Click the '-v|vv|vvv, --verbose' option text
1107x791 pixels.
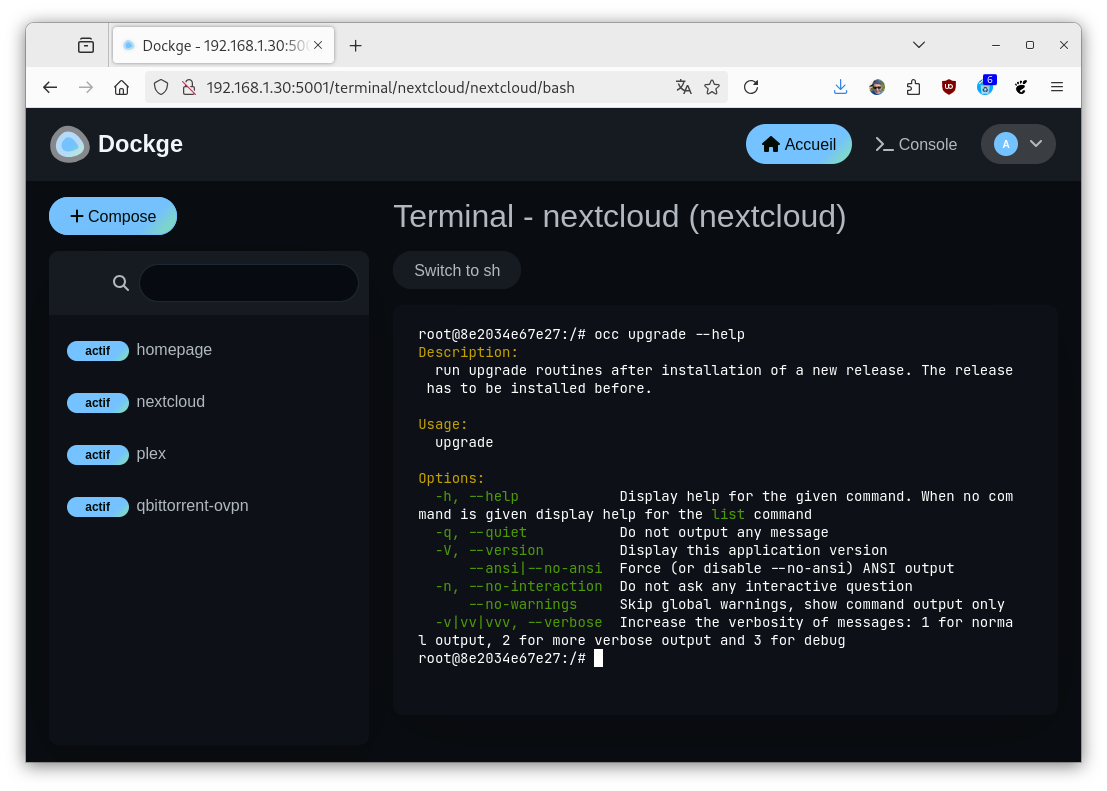pyautogui.click(x=519, y=623)
